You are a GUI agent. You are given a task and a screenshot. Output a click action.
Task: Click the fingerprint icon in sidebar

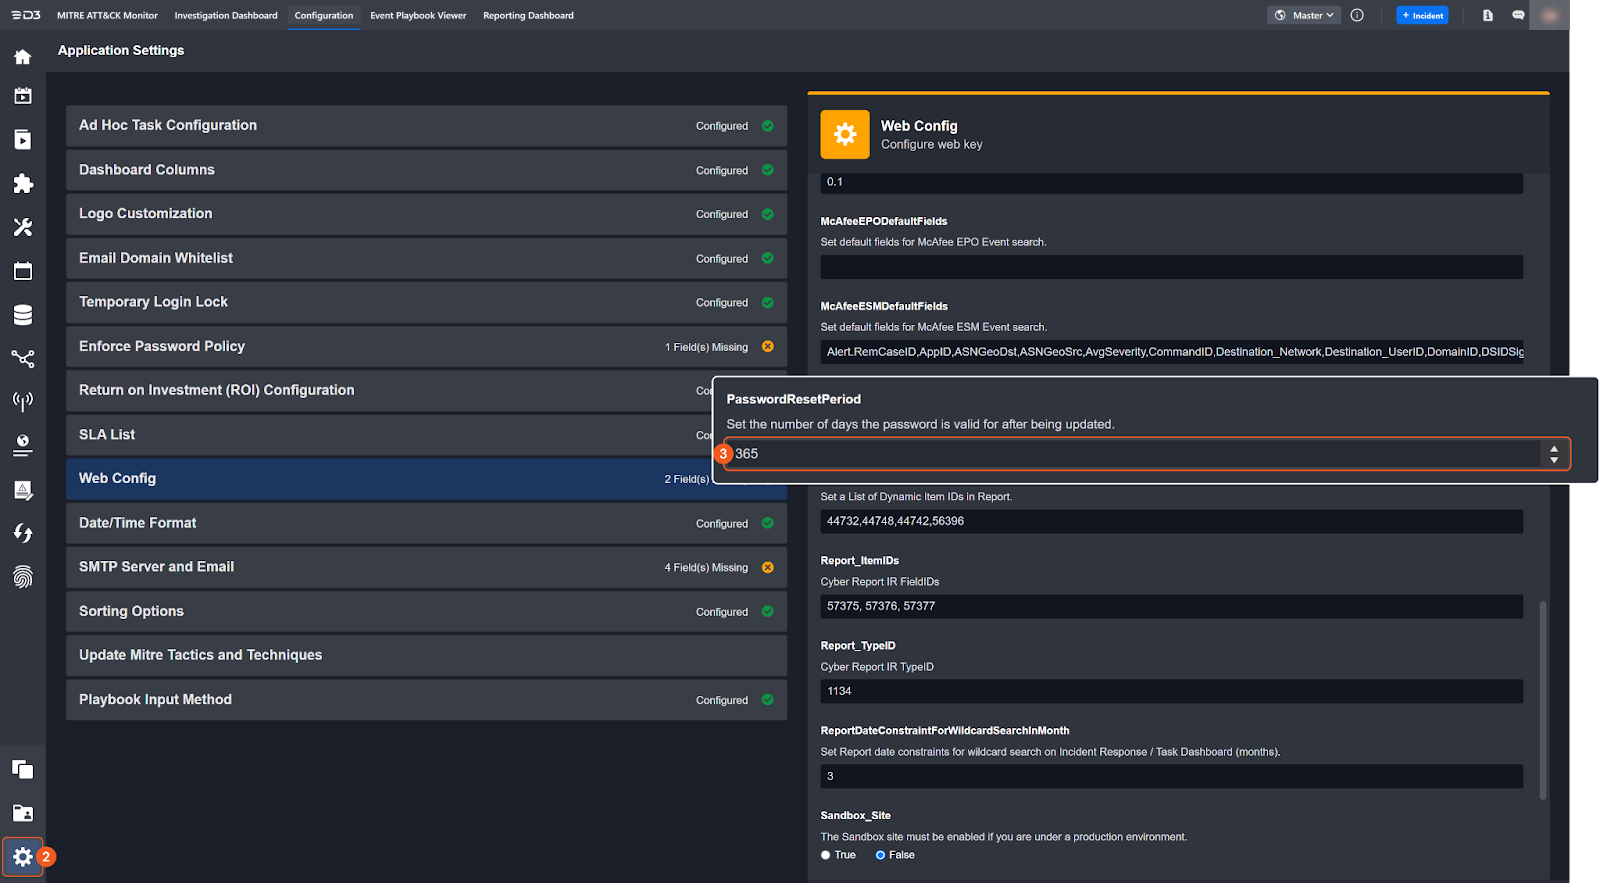tap(22, 577)
